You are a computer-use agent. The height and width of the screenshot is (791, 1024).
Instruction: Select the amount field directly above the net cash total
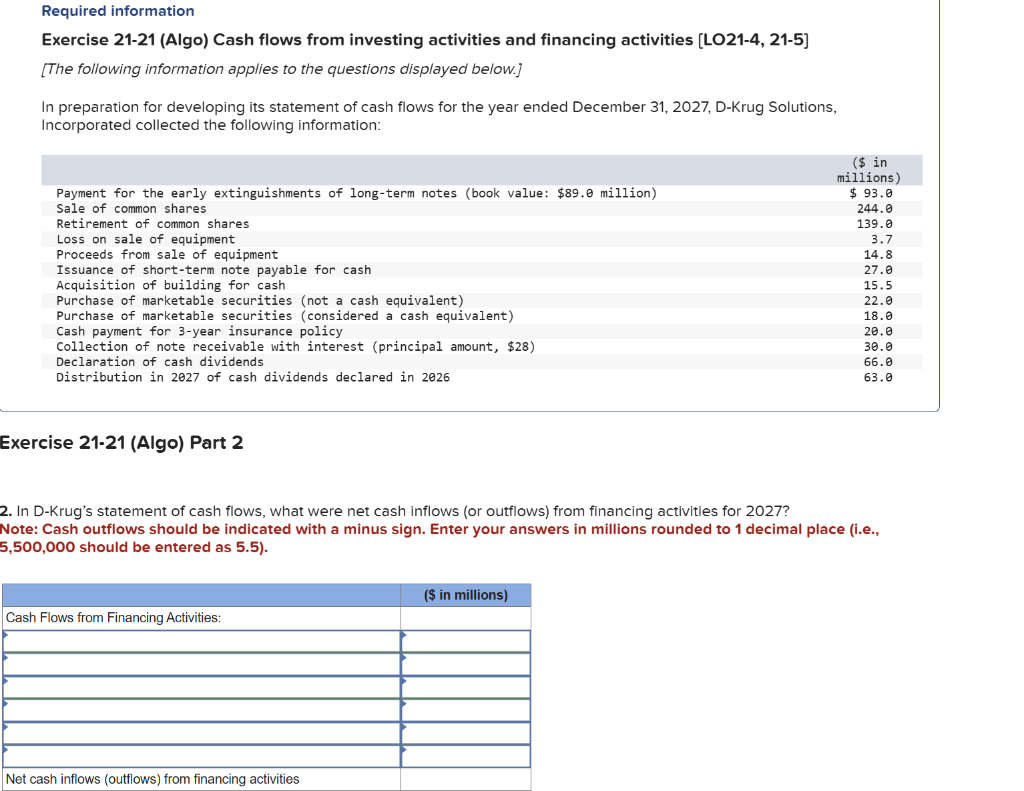466,756
